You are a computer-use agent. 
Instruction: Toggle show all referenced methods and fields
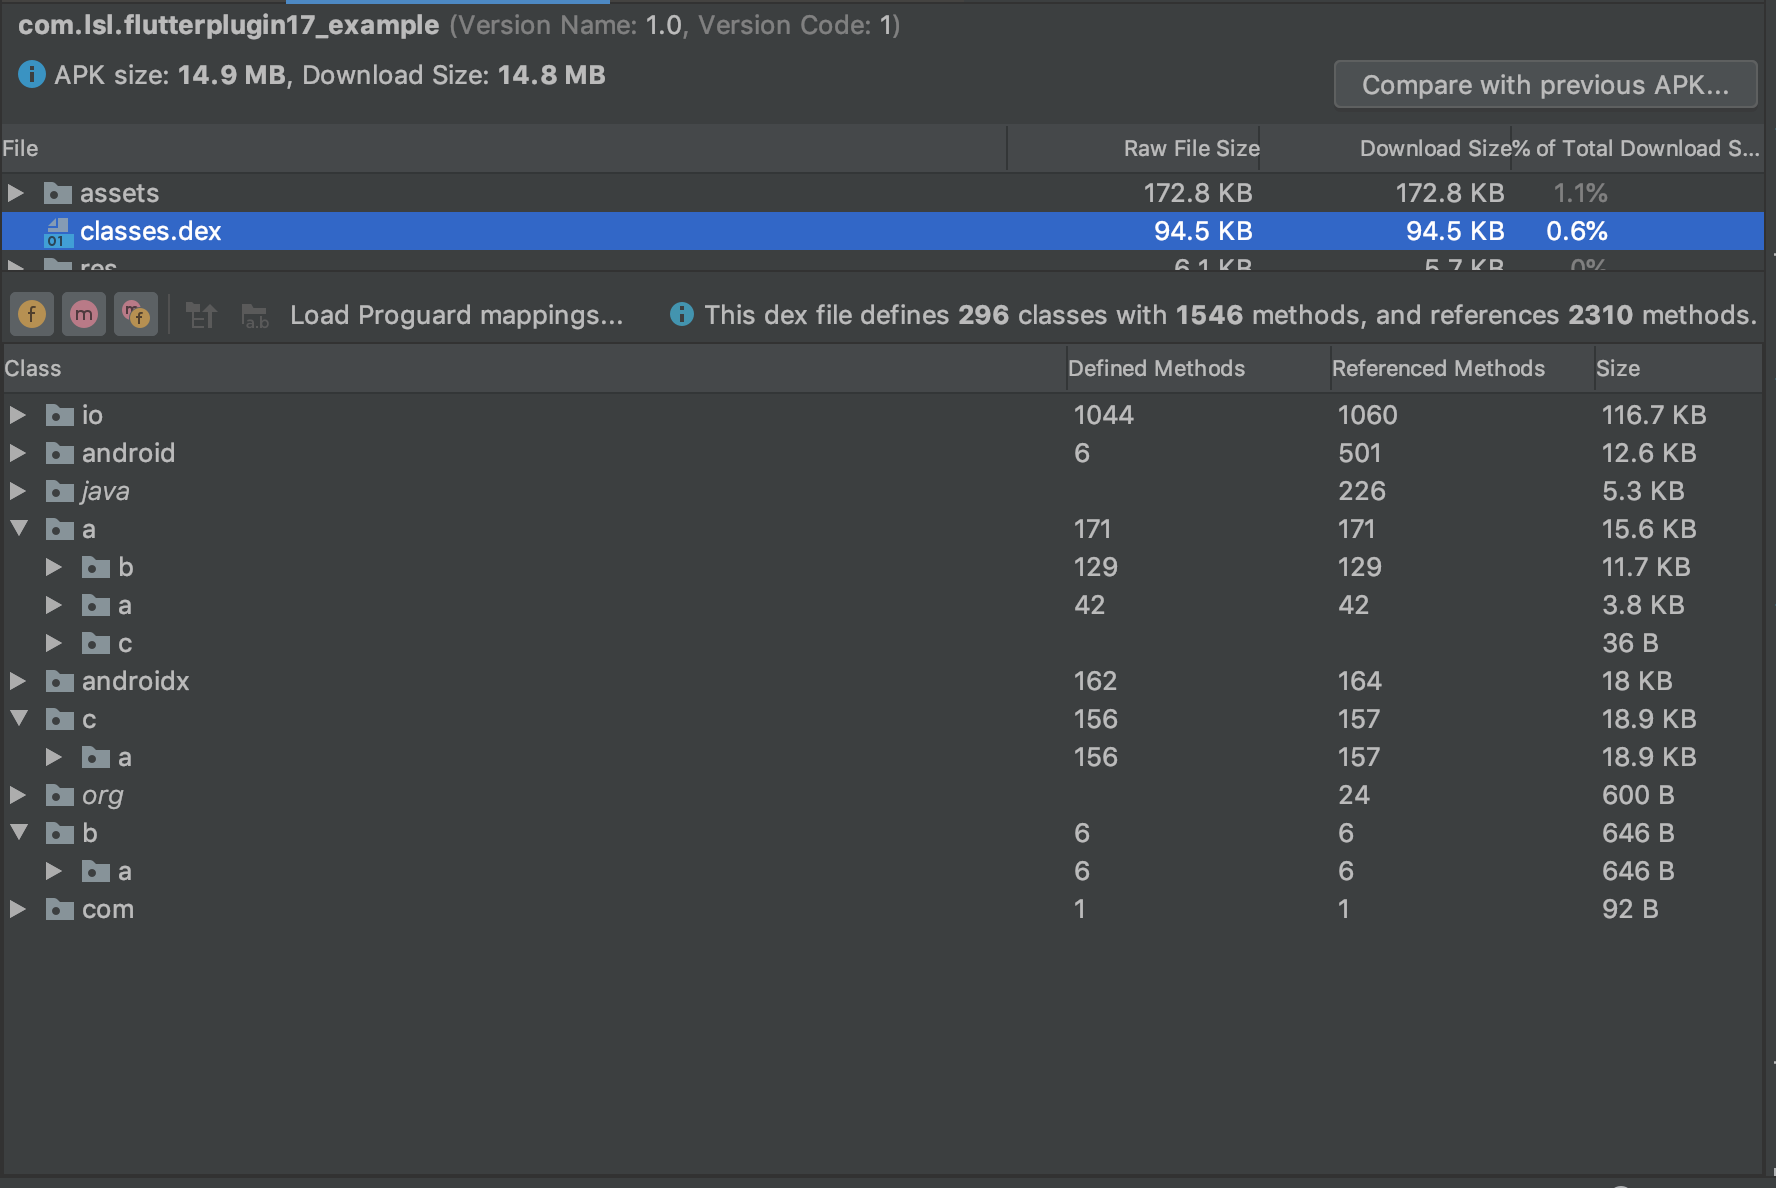point(135,315)
